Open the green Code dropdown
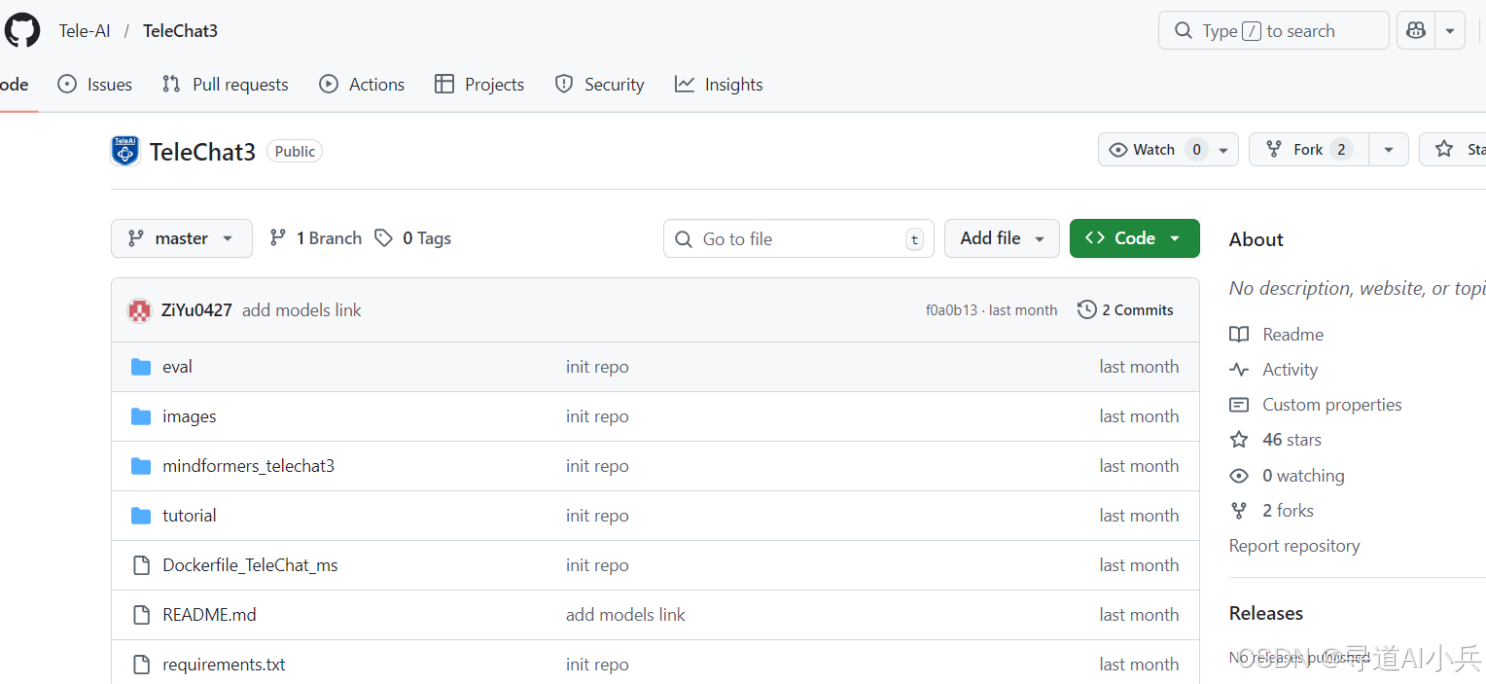 pyautogui.click(x=1134, y=238)
